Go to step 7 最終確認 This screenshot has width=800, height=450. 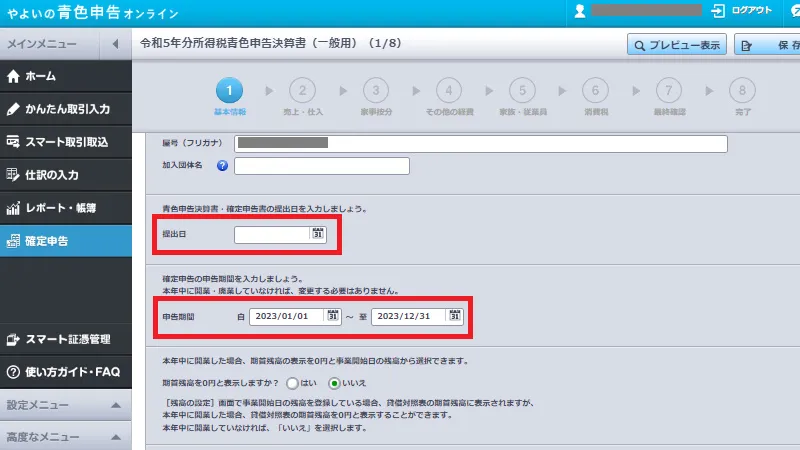point(669,91)
